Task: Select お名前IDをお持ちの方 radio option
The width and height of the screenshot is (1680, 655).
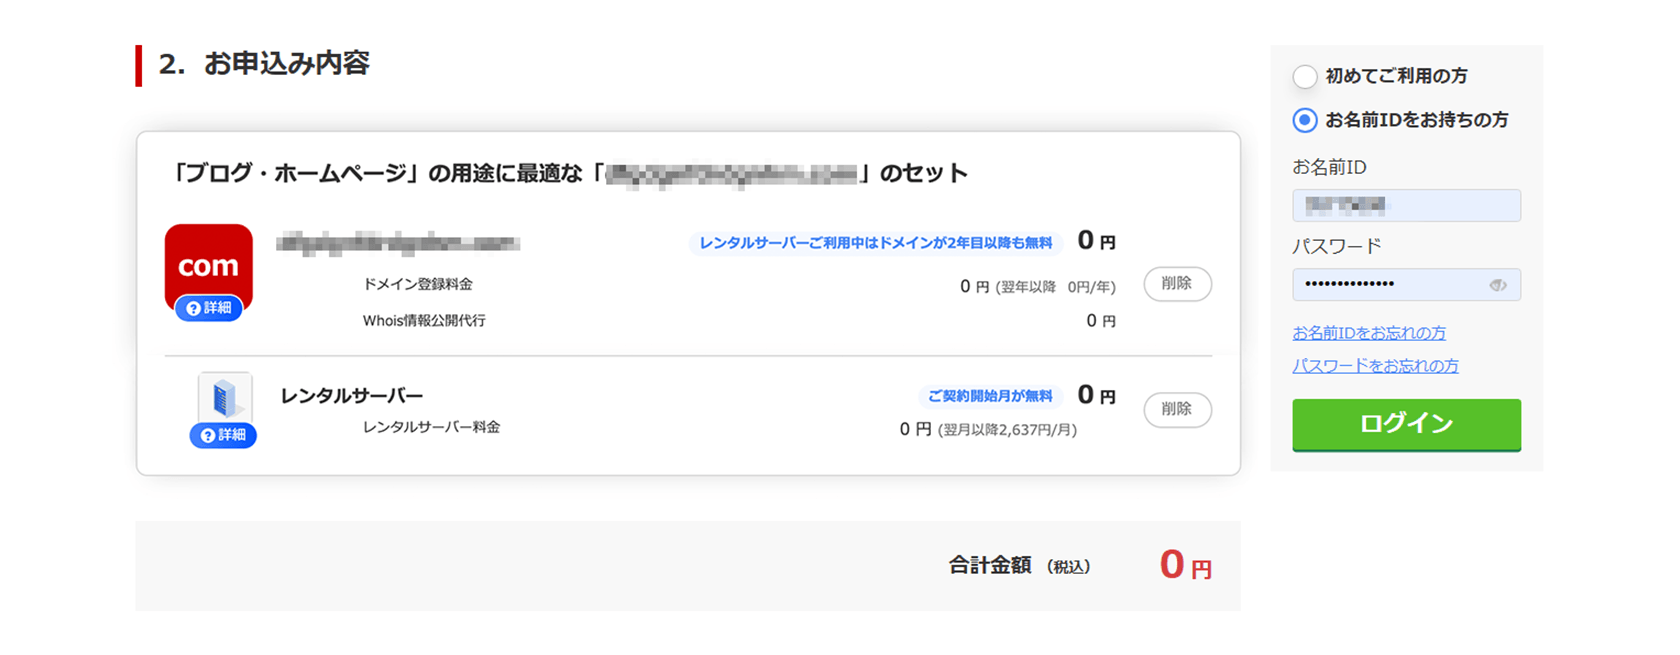Action: point(1305,120)
